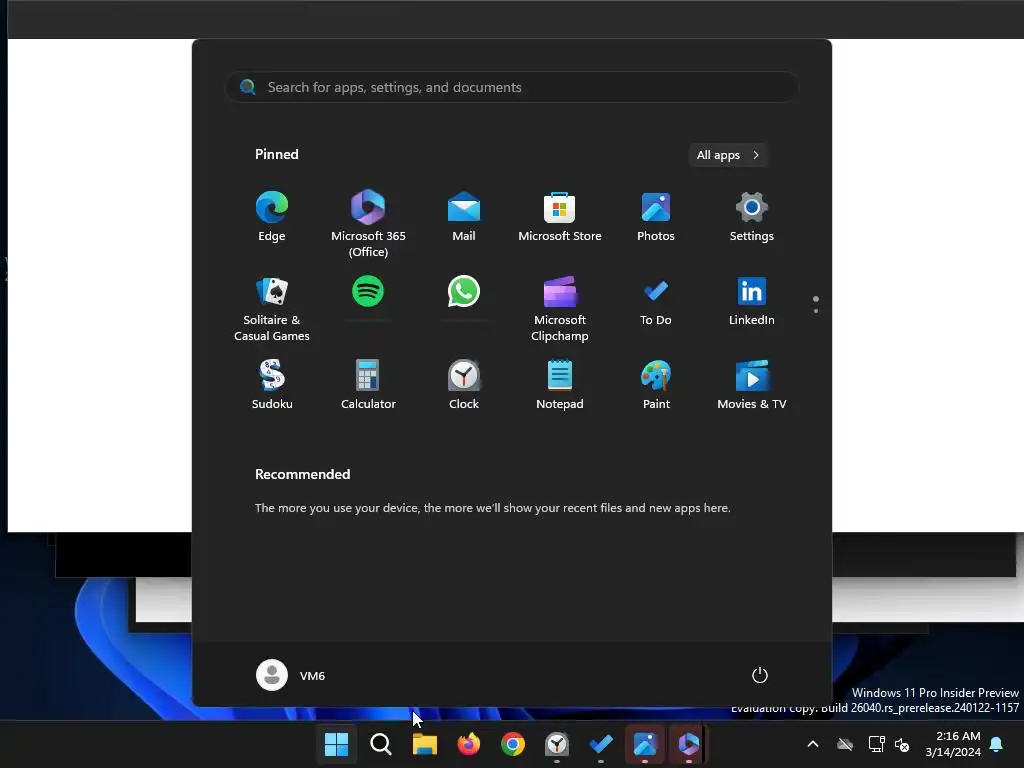1024x768 pixels.
Task: Open the To Do app in Start menu
Action: click(x=656, y=301)
